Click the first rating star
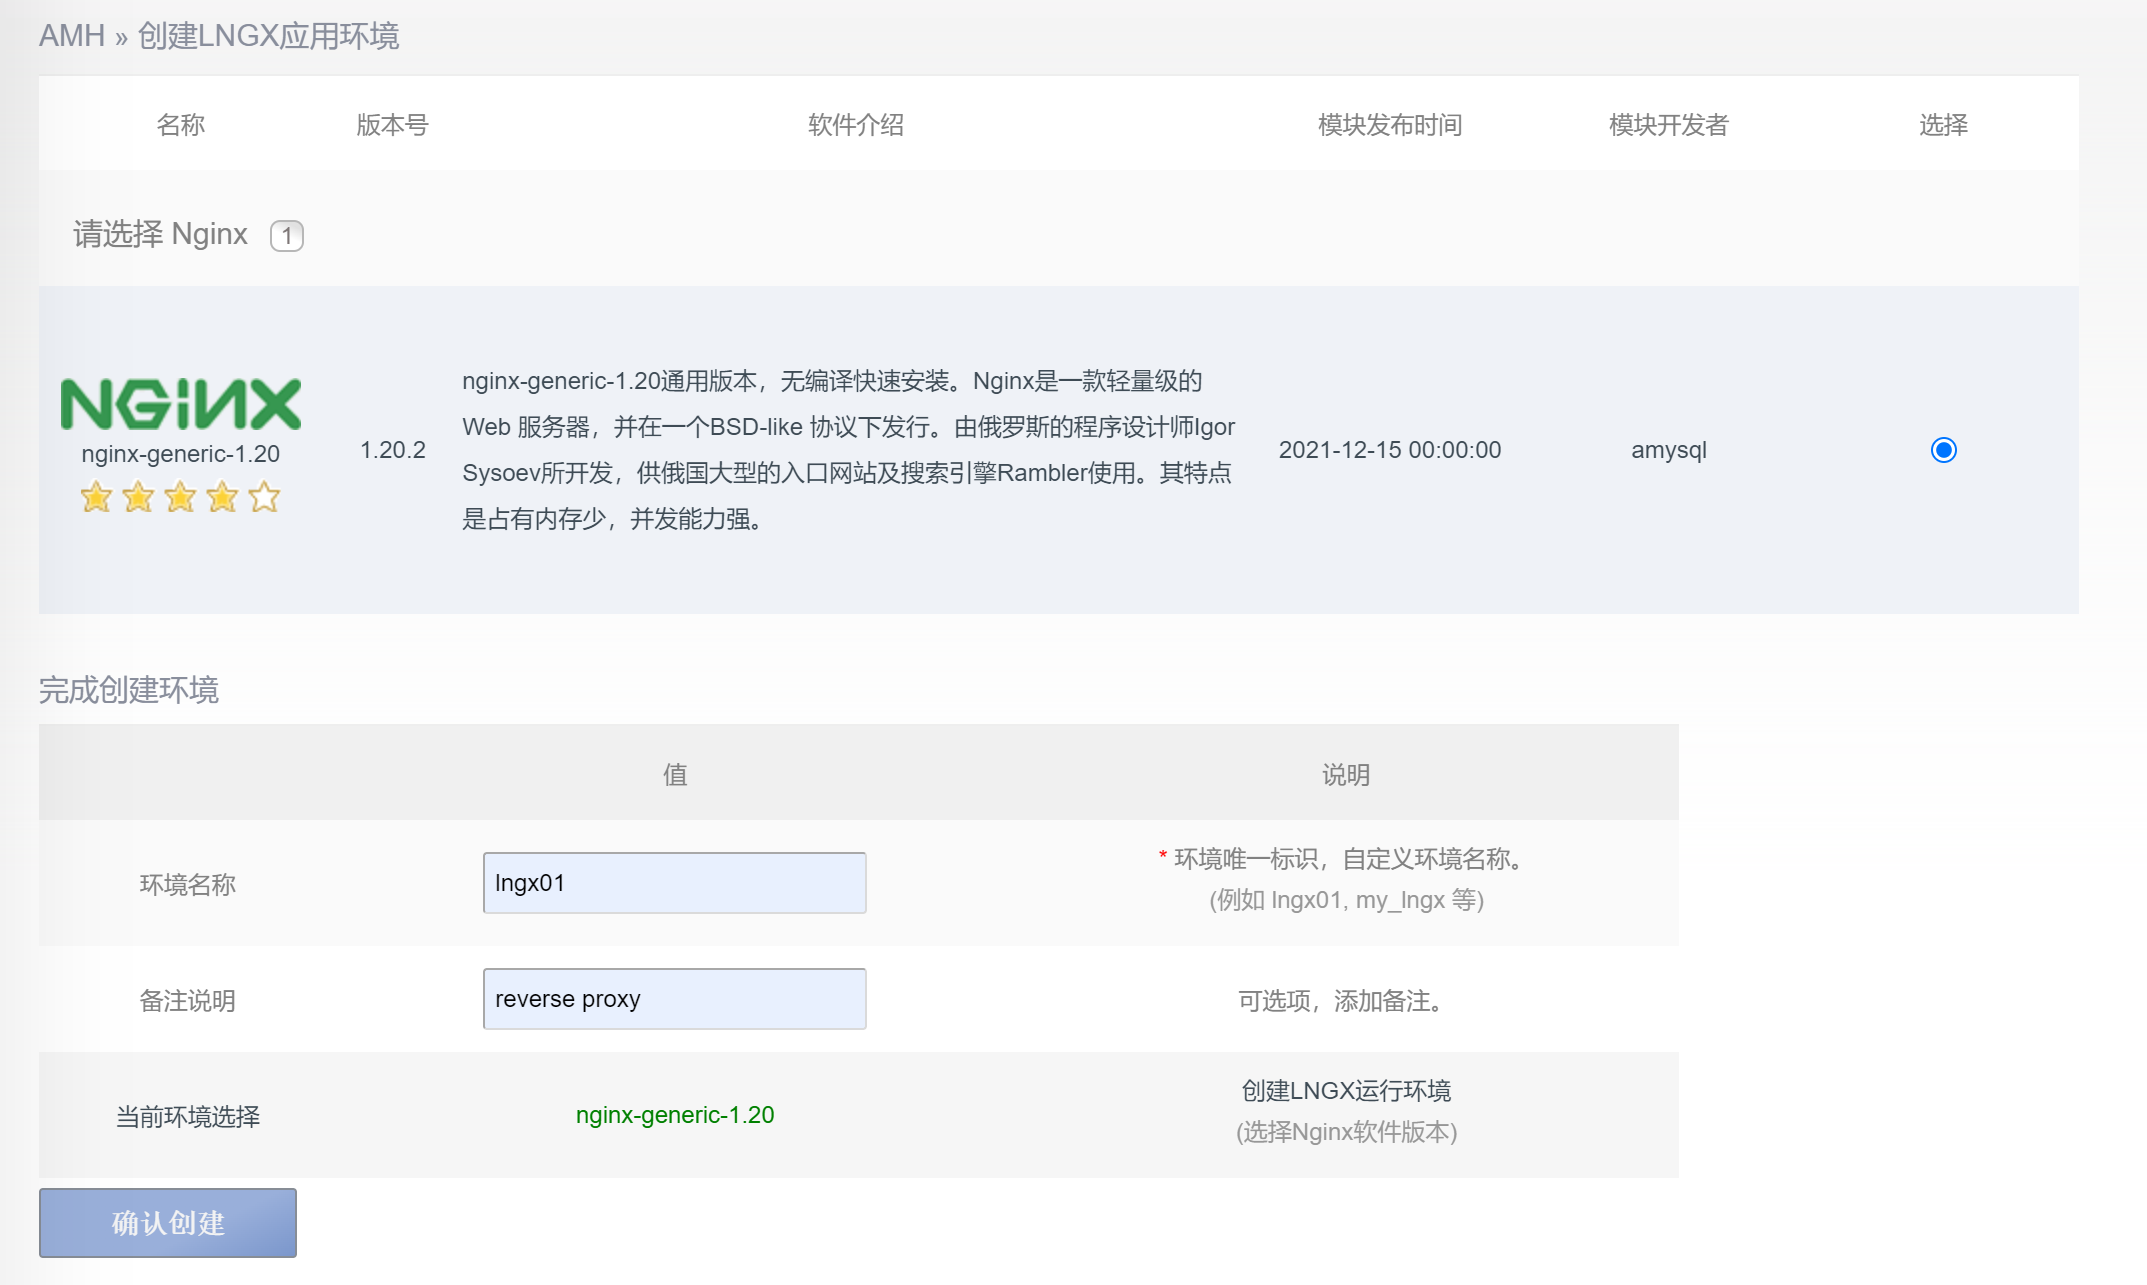 coord(96,497)
